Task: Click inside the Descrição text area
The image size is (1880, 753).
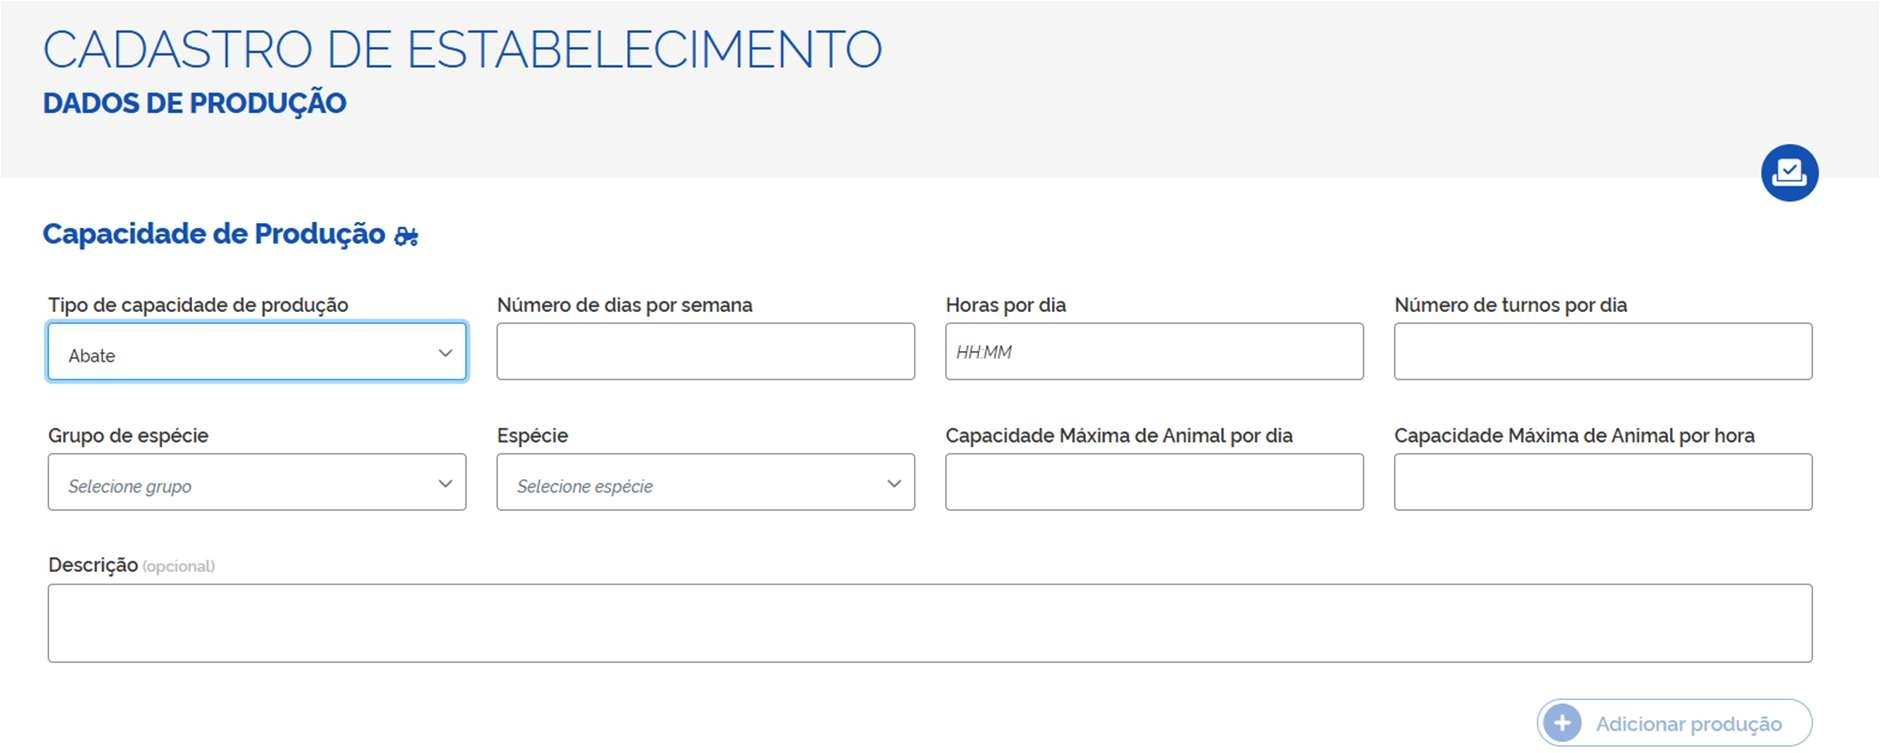Action: (929, 623)
